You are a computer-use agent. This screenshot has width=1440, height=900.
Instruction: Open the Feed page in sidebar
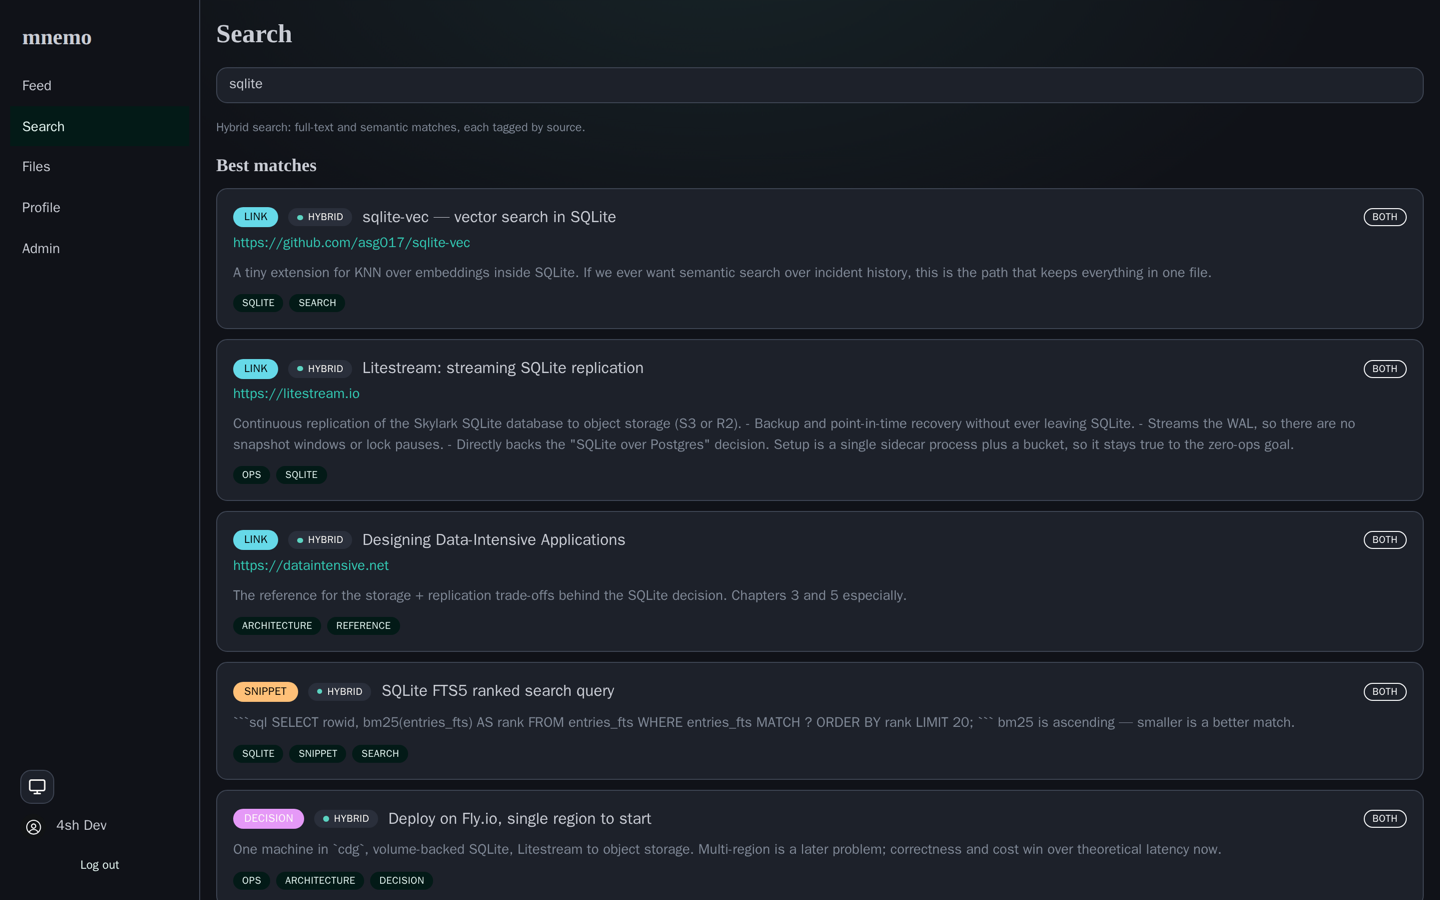pos(99,86)
